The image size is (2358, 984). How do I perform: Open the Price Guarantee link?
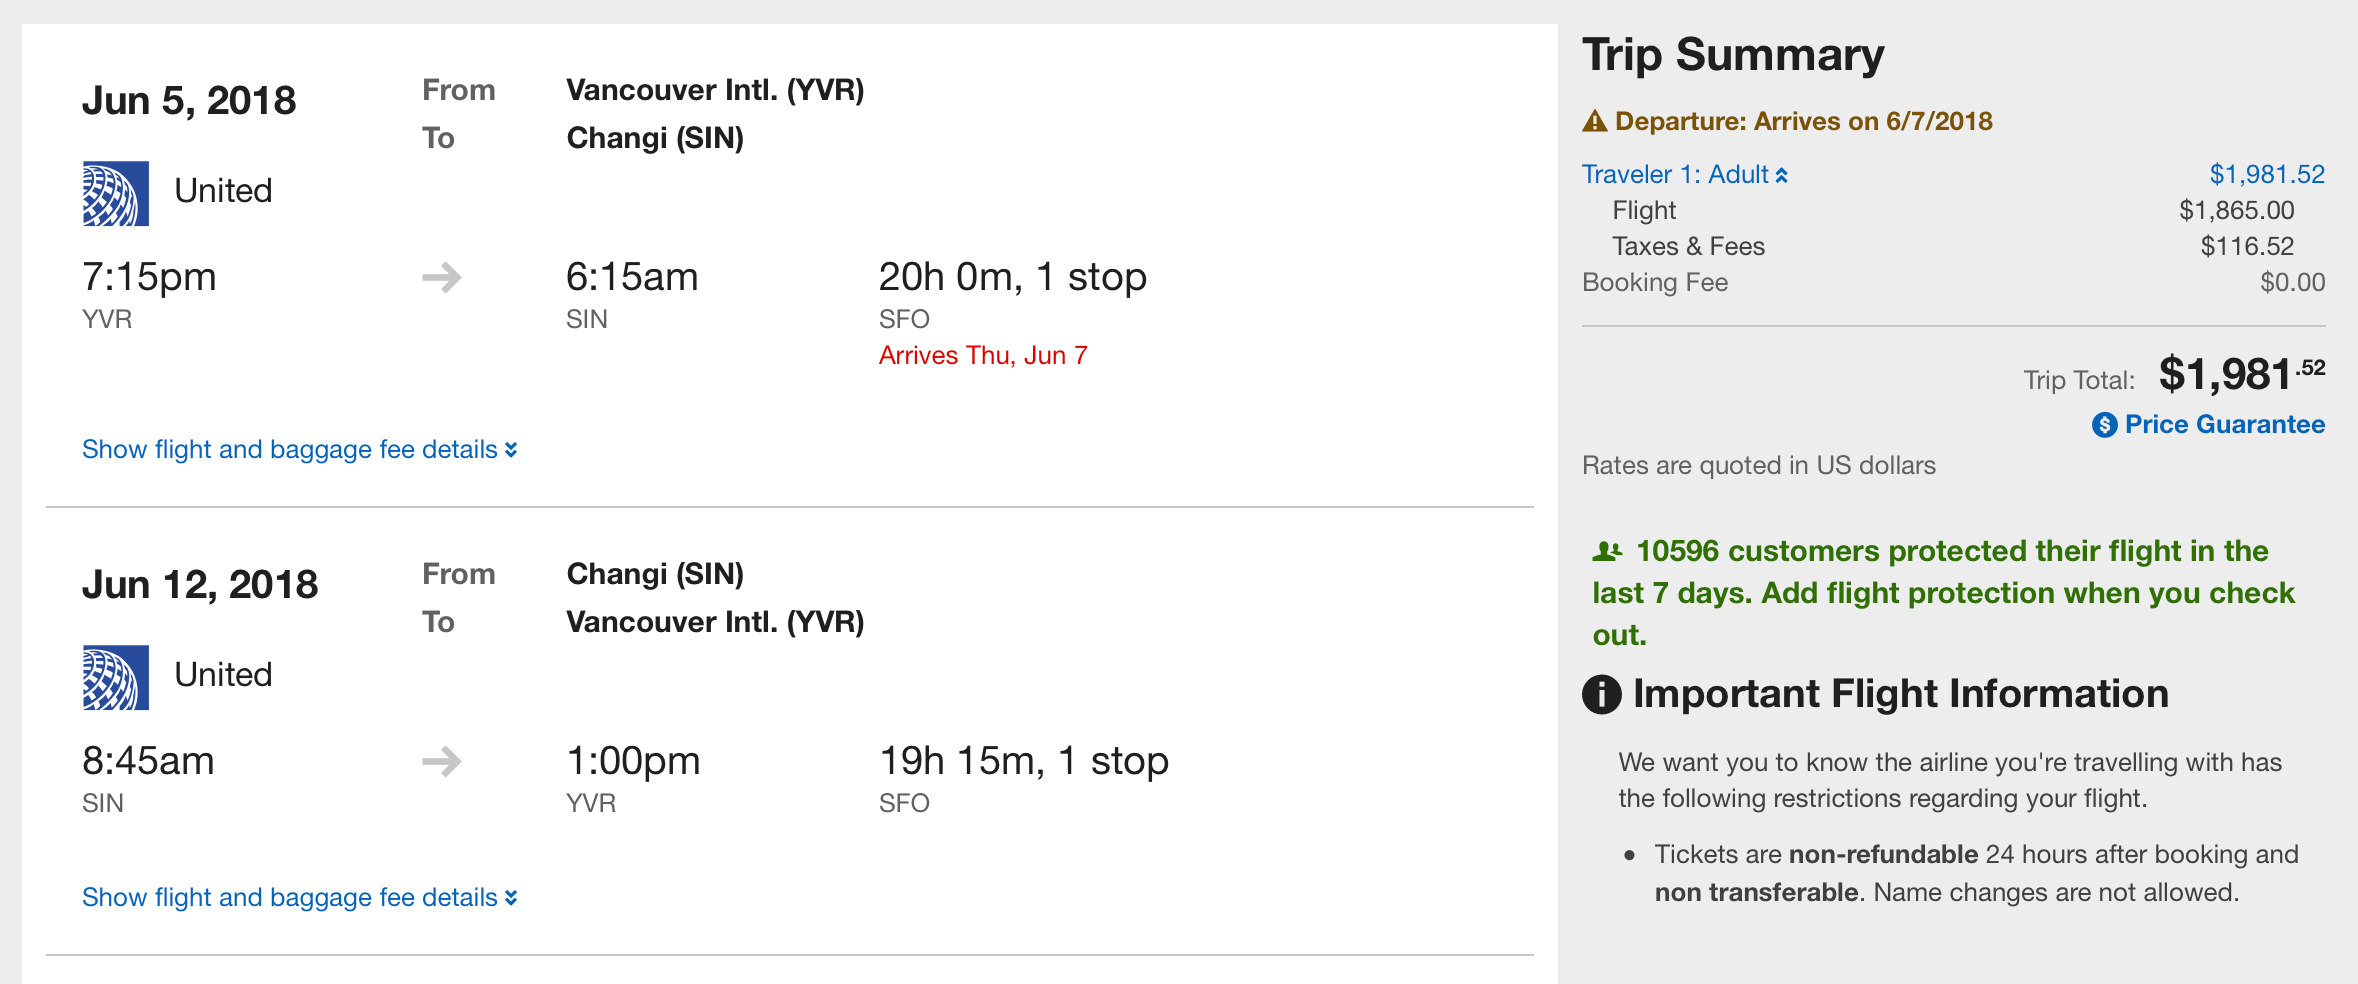click(2224, 425)
